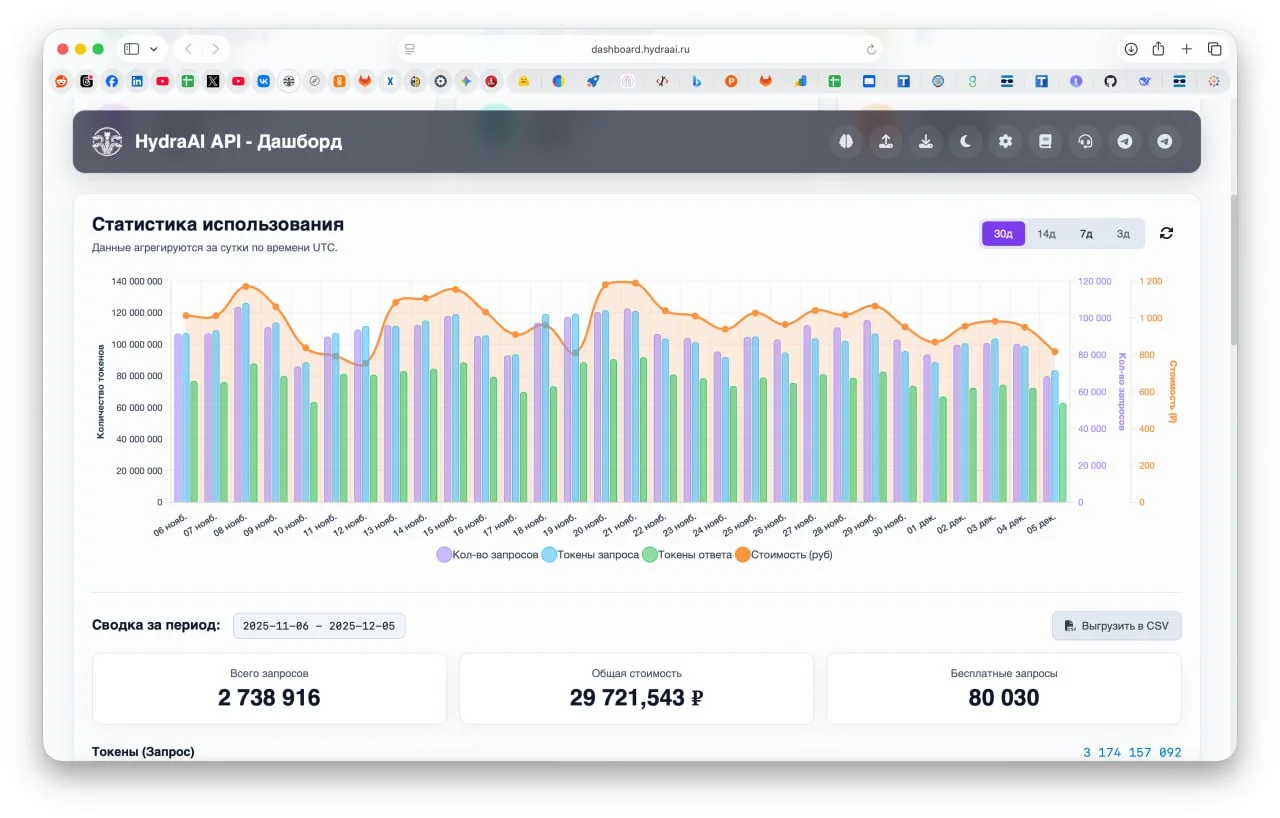Open settings via the gear icon
The width and height of the screenshot is (1280, 818).
[1006, 142]
